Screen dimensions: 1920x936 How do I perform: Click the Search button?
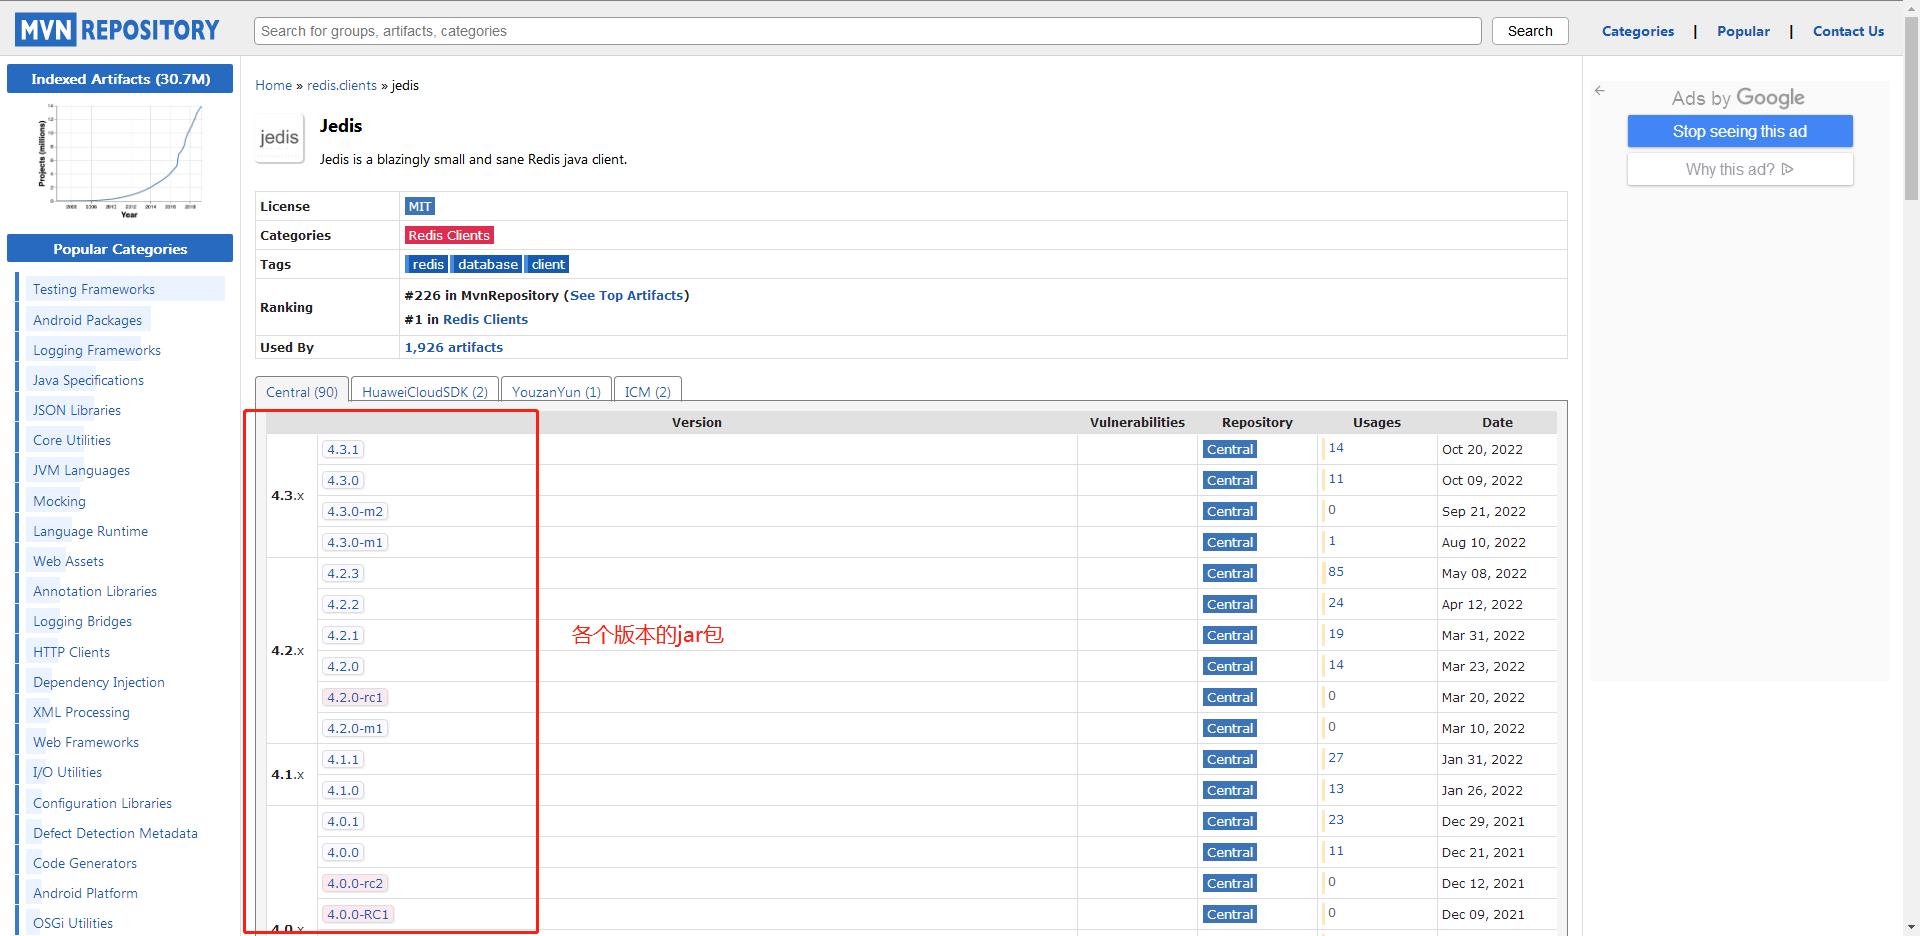pos(1530,31)
